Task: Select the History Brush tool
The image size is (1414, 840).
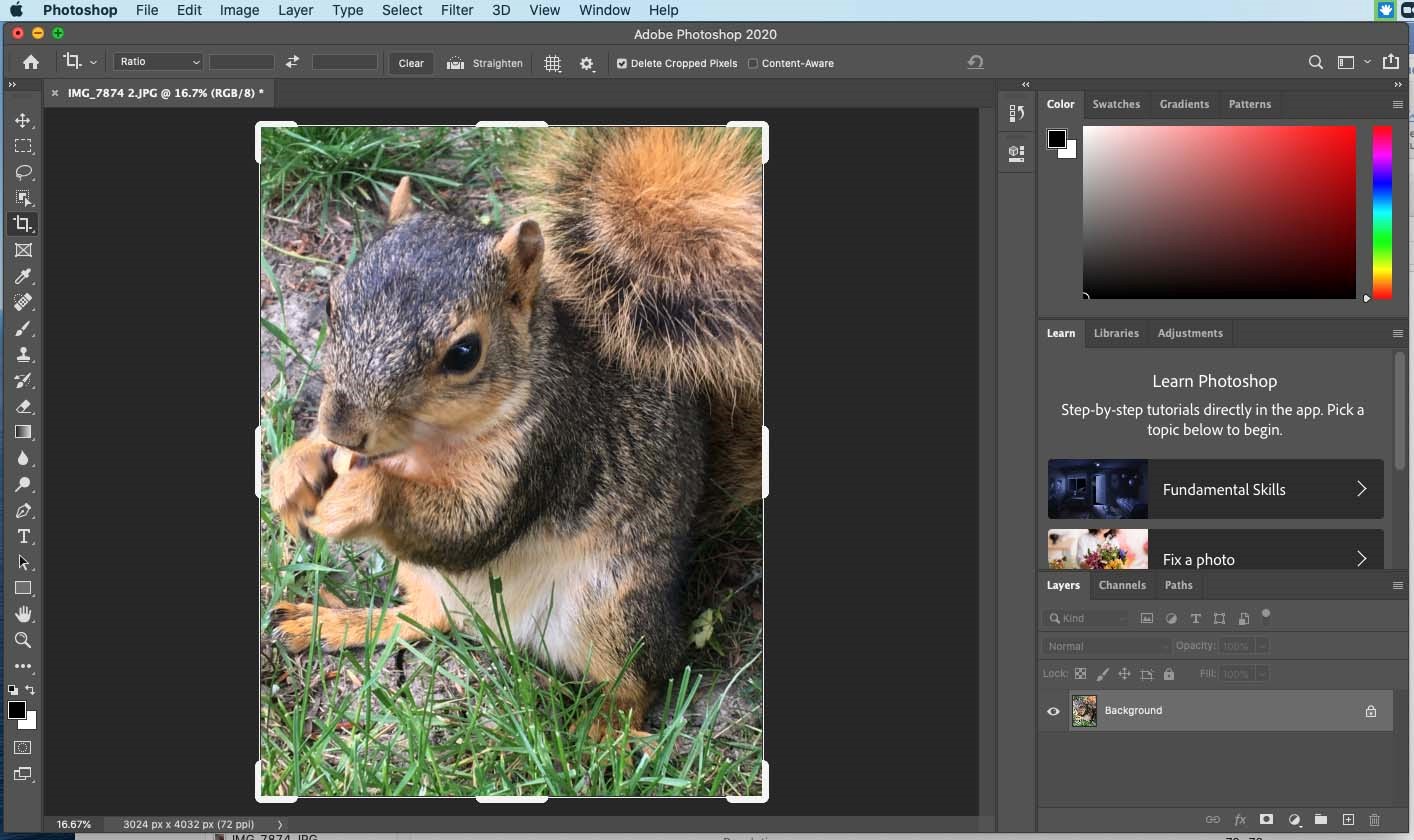Action: pyautogui.click(x=23, y=380)
